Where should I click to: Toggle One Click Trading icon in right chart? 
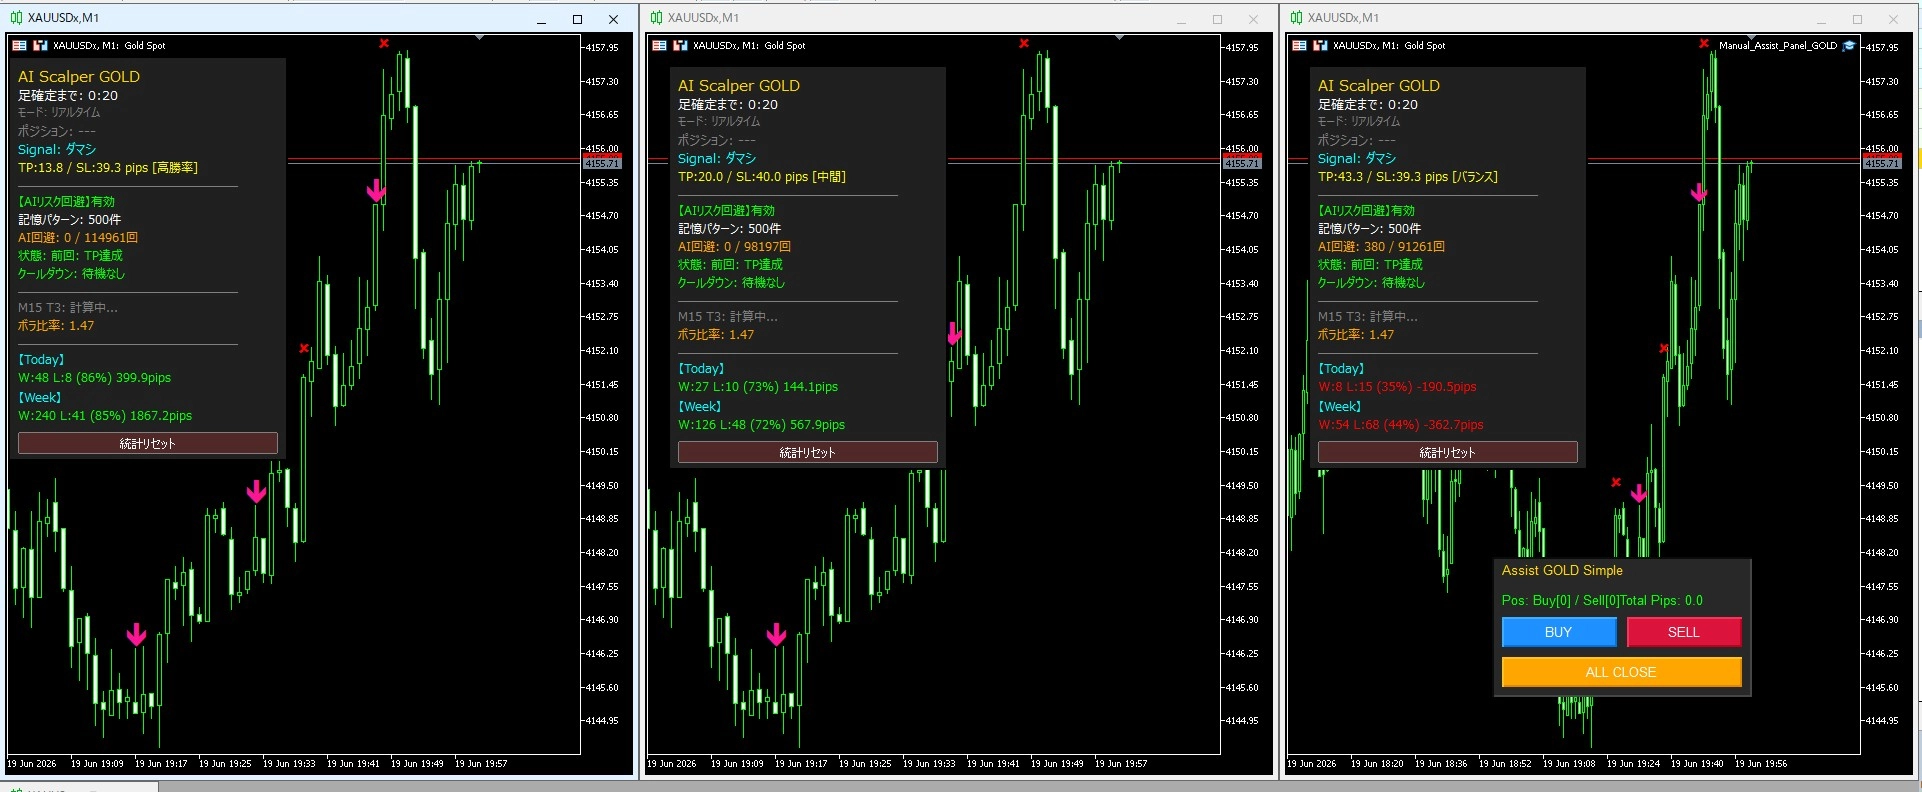(x=1299, y=45)
